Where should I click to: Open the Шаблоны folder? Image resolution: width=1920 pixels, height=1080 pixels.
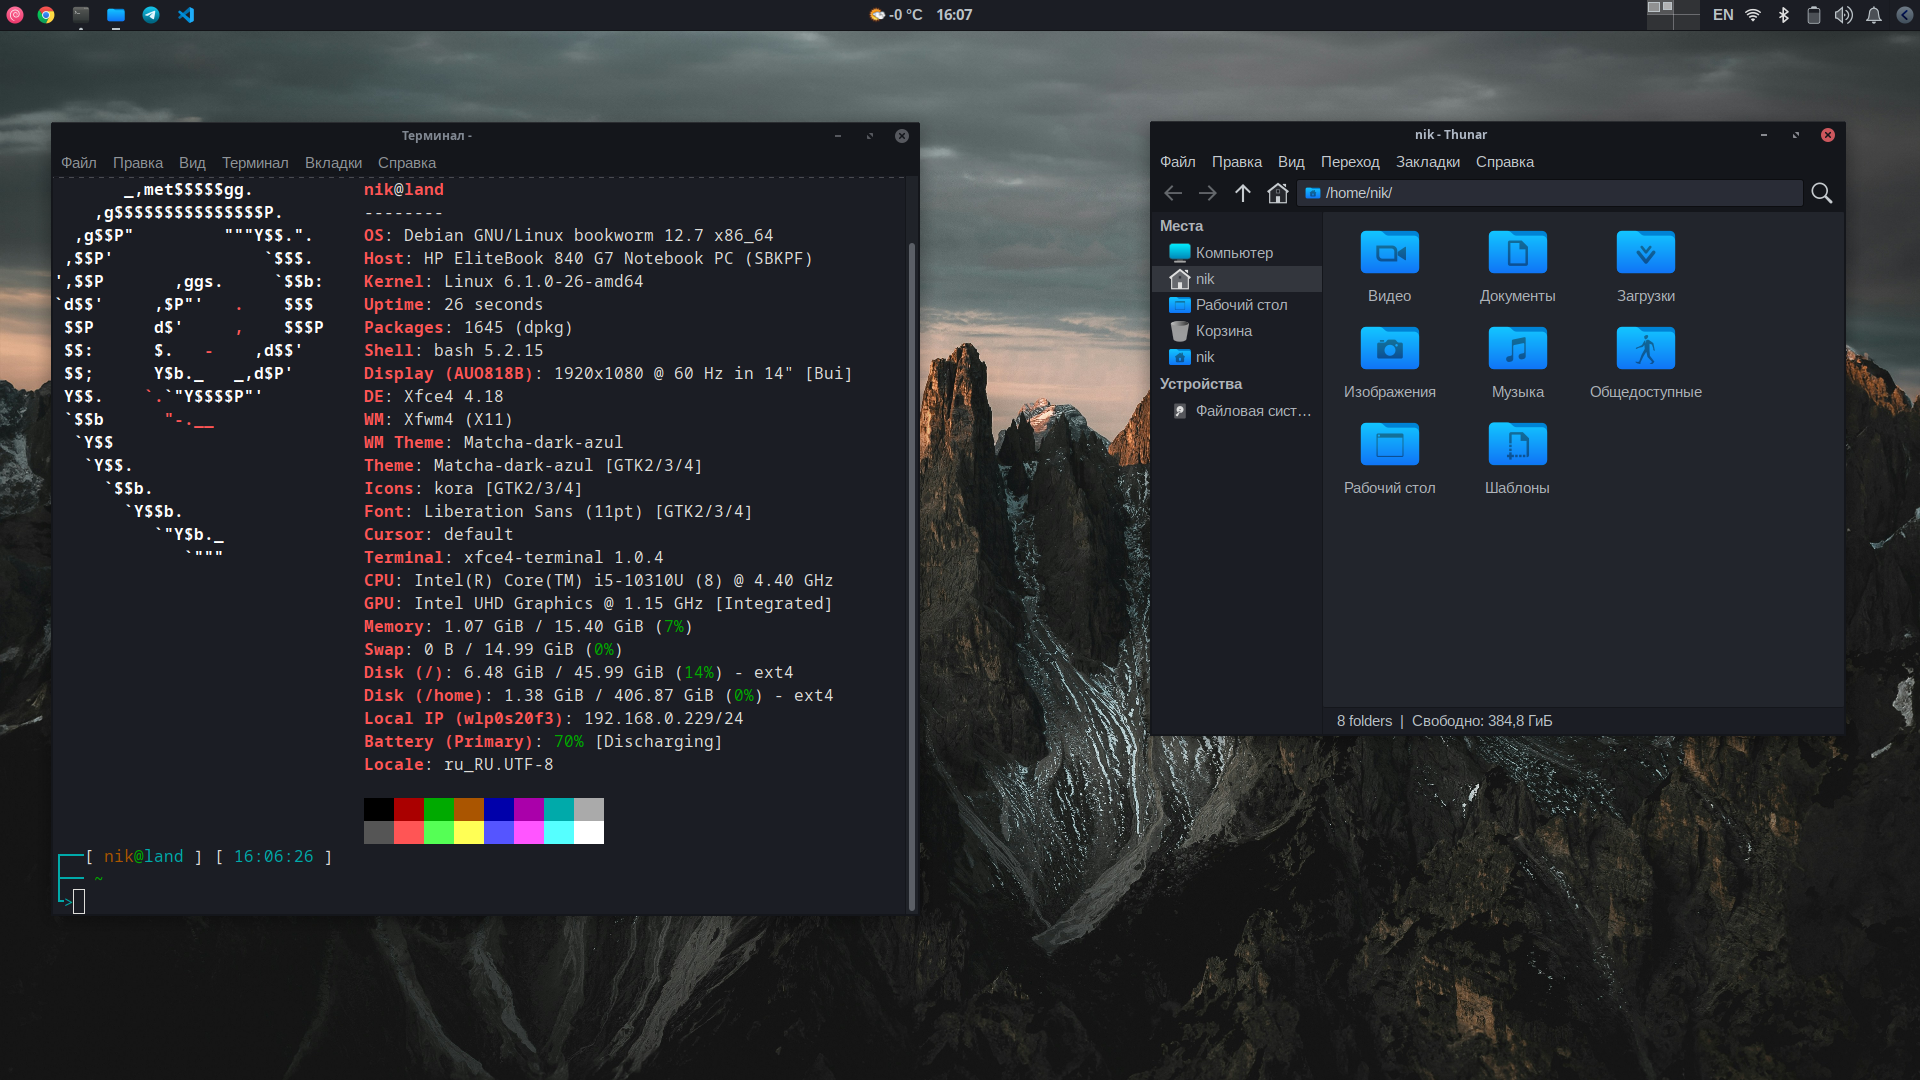tap(1517, 446)
